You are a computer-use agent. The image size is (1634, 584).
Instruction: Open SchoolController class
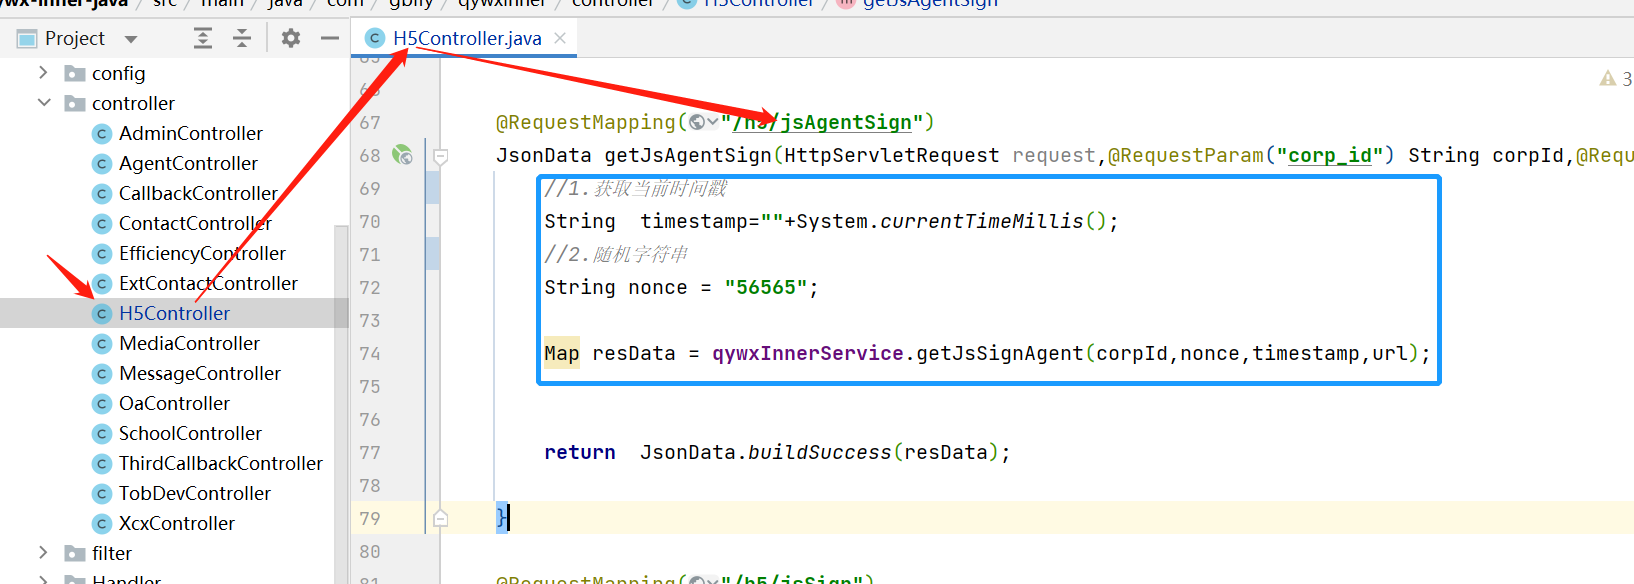click(190, 433)
